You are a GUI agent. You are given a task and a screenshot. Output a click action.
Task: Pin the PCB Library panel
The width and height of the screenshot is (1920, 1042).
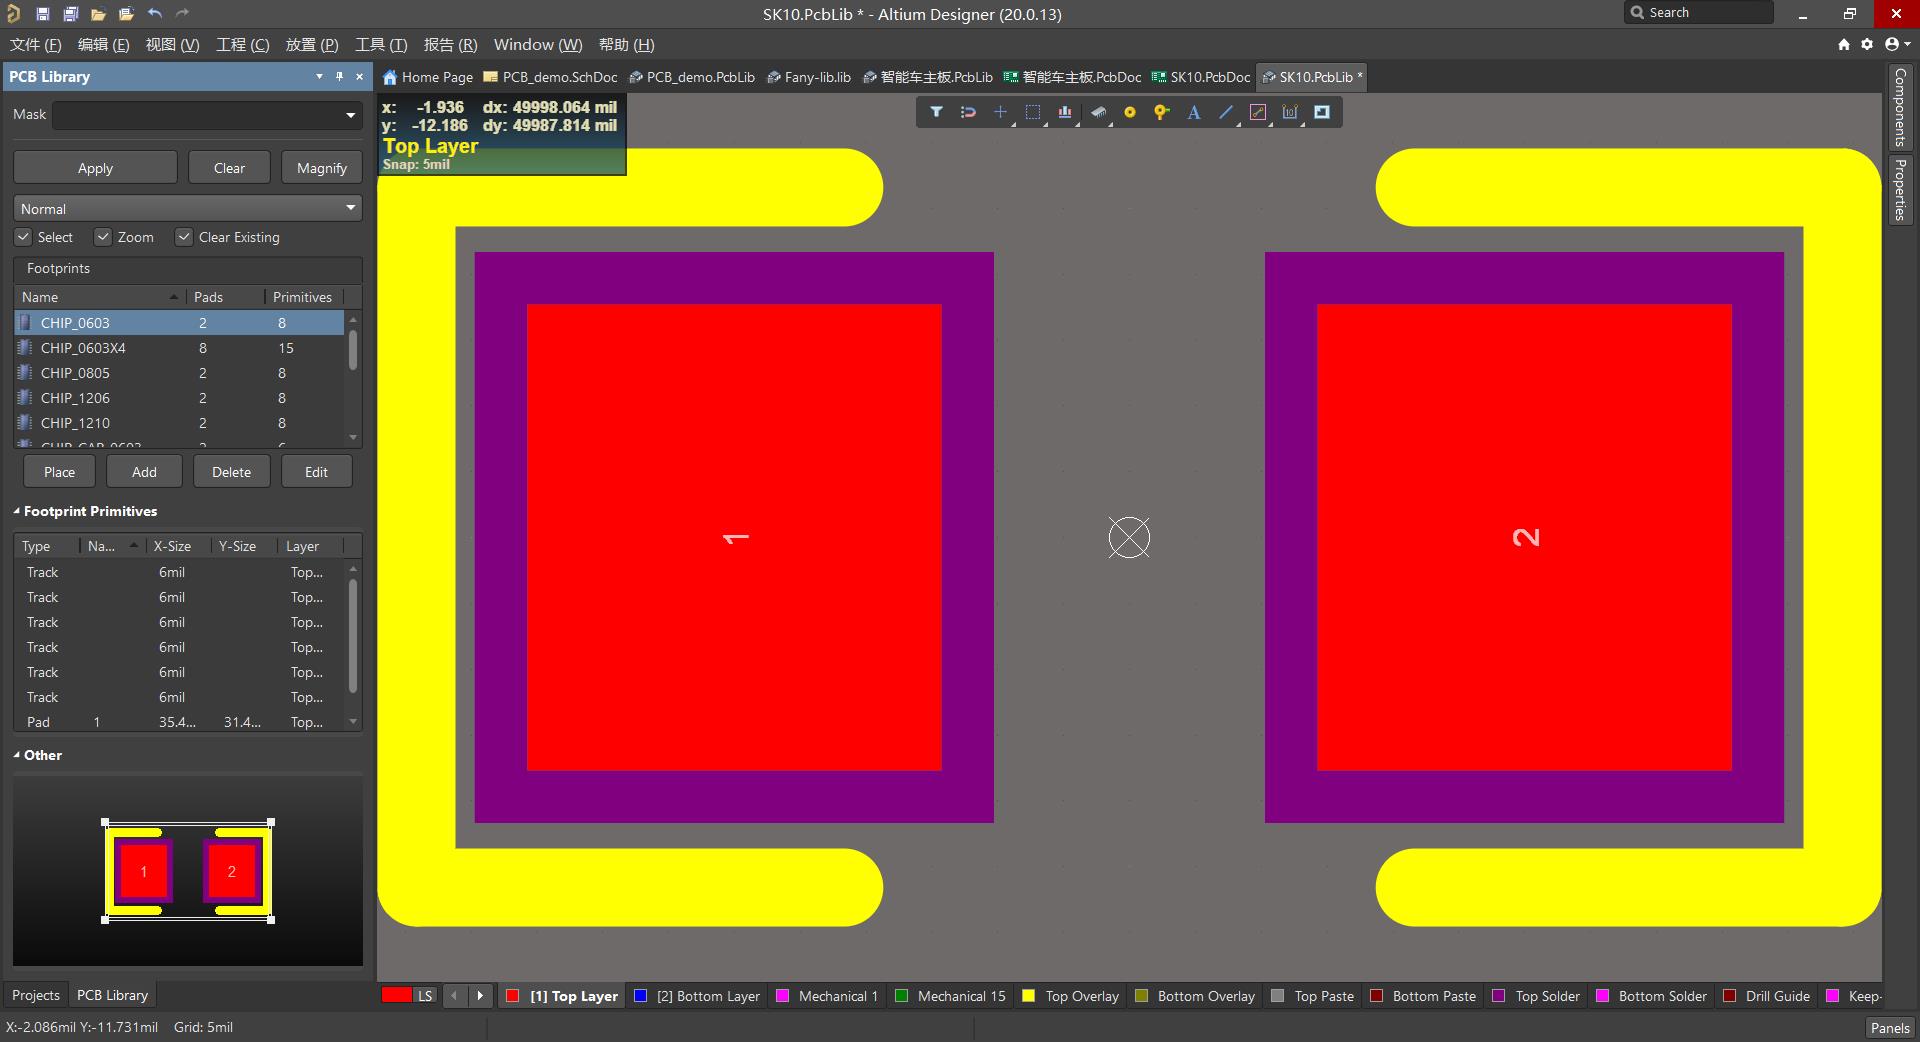340,76
